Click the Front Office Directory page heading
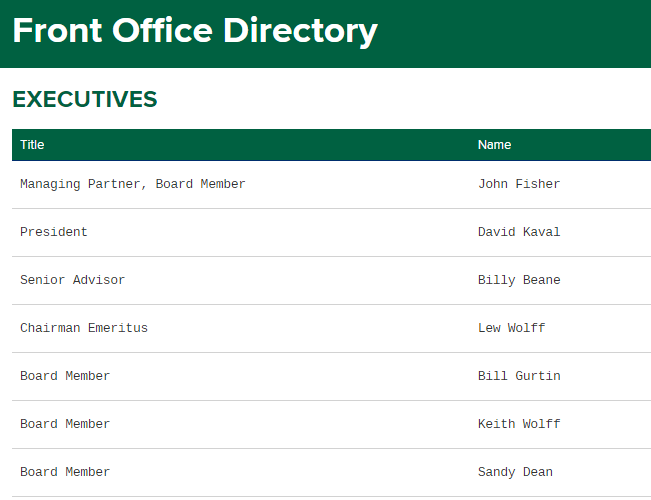651x500 pixels. coord(195,31)
